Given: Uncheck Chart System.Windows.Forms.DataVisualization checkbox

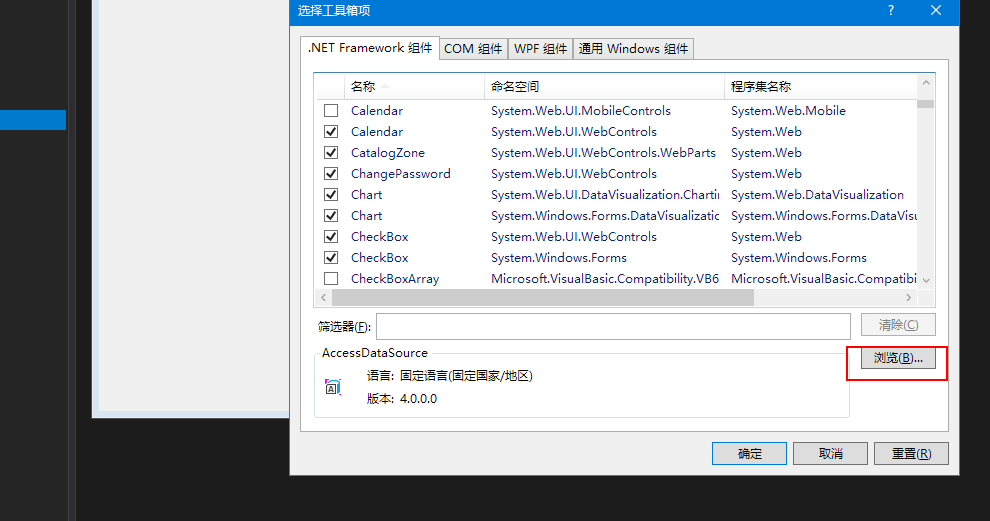Looking at the screenshot, I should (x=331, y=215).
